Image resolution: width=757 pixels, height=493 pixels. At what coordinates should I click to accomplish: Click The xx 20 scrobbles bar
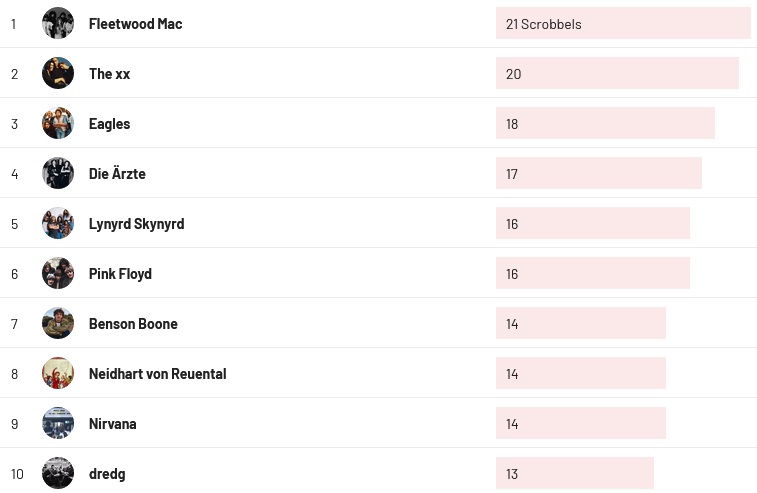616,74
